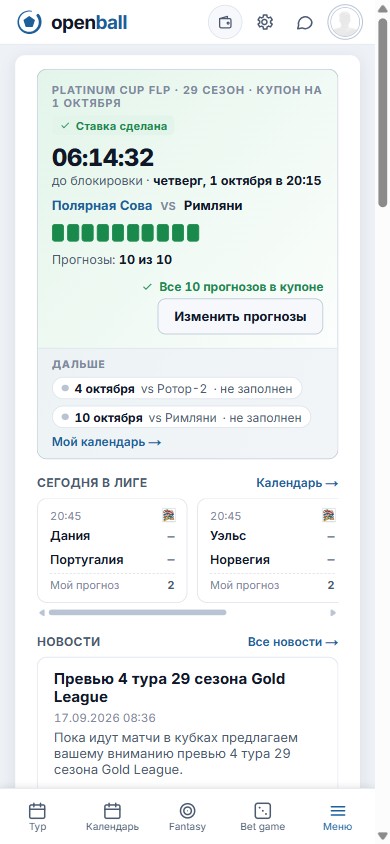Click Мой прогнoз row in Дания card
The image size is (390, 844).
point(112,585)
